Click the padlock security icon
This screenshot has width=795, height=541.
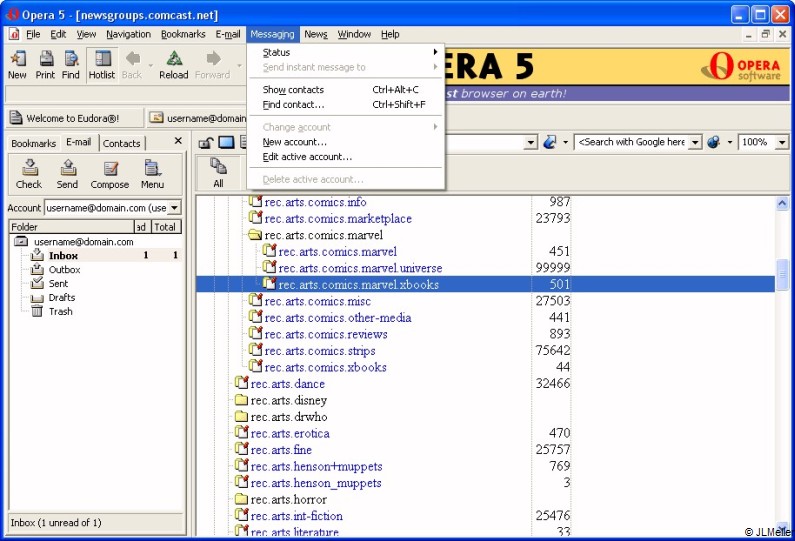205,143
